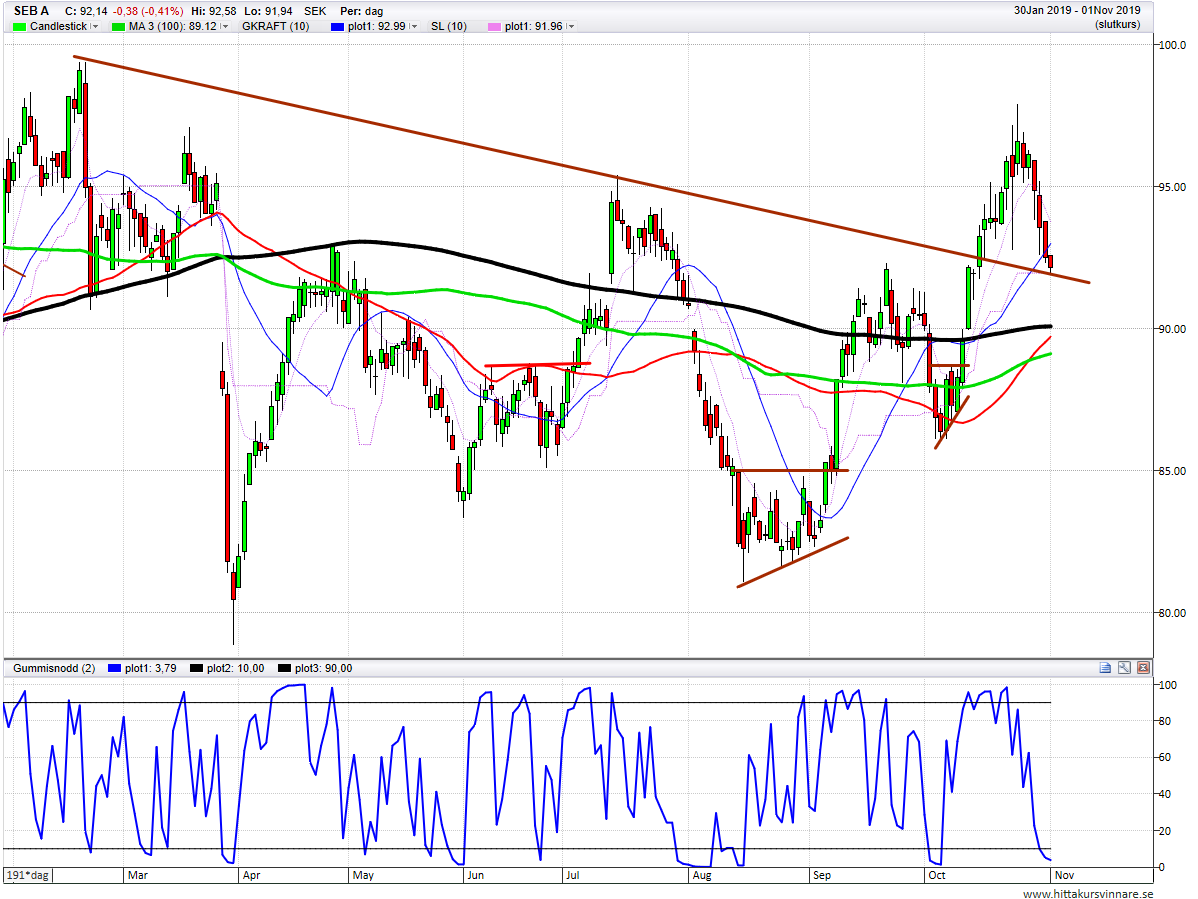Click the May month marker
1198x899 pixels.
pos(363,875)
